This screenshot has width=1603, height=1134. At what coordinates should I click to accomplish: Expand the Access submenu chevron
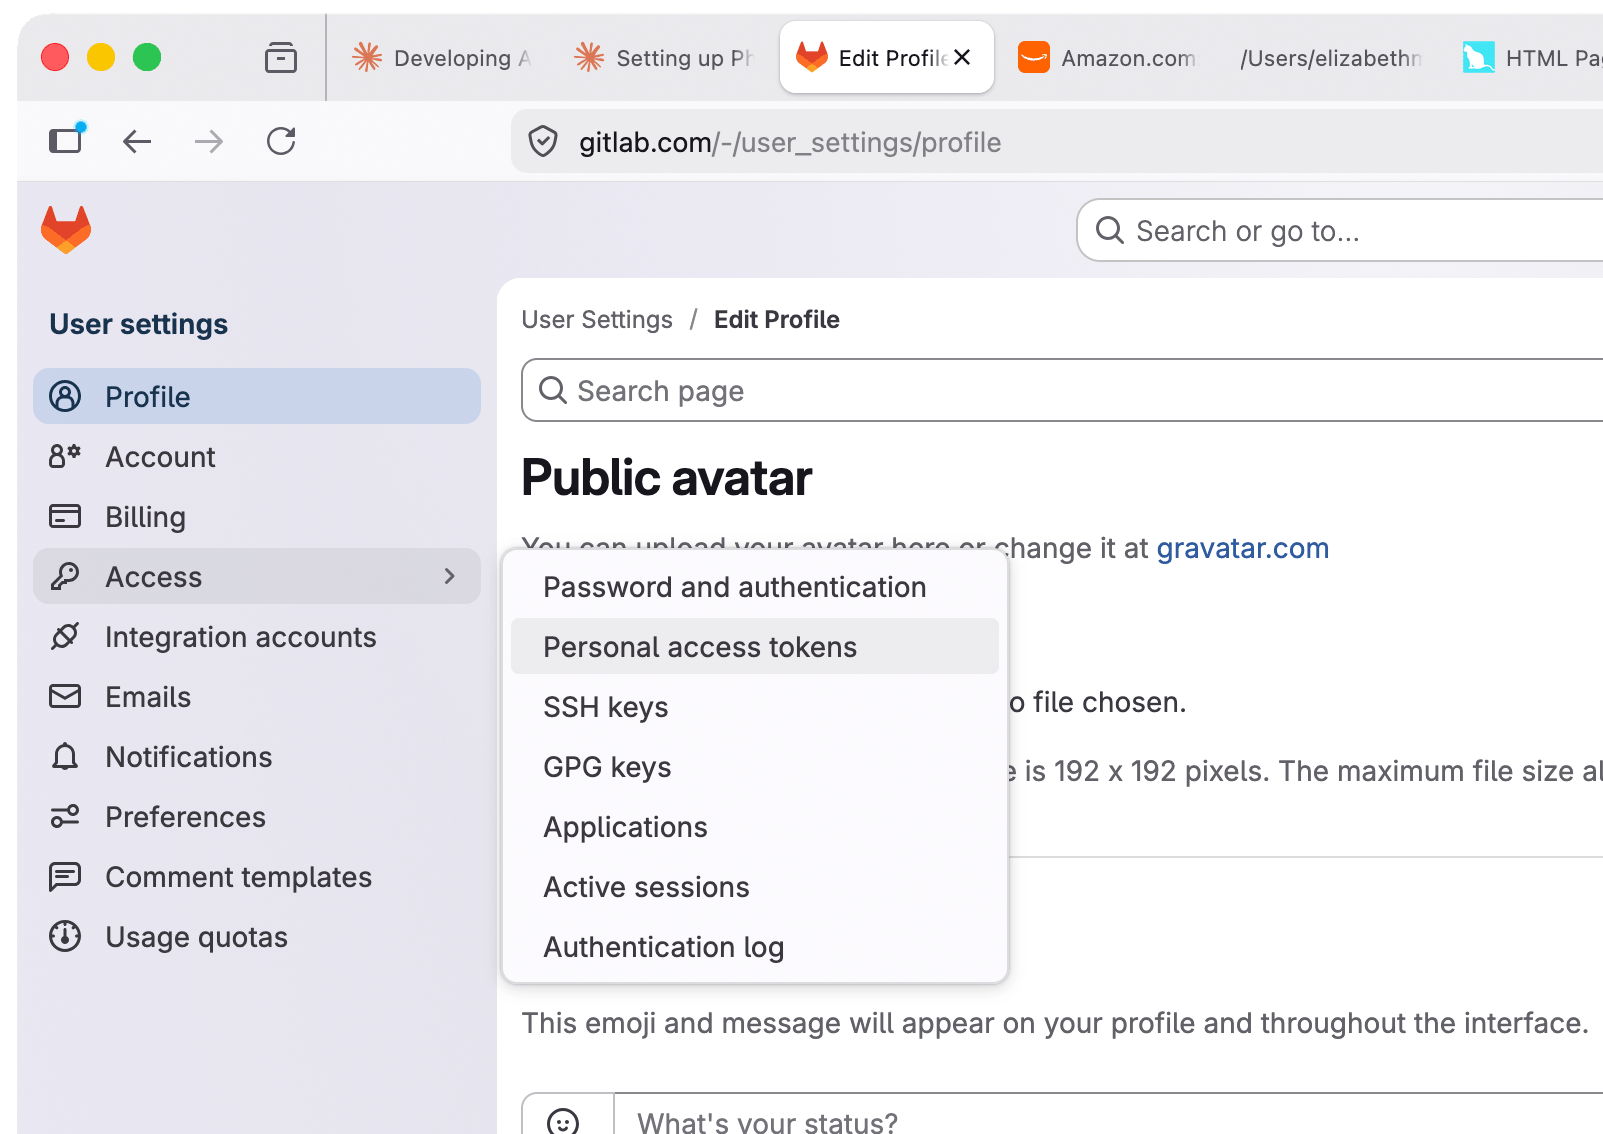click(450, 576)
